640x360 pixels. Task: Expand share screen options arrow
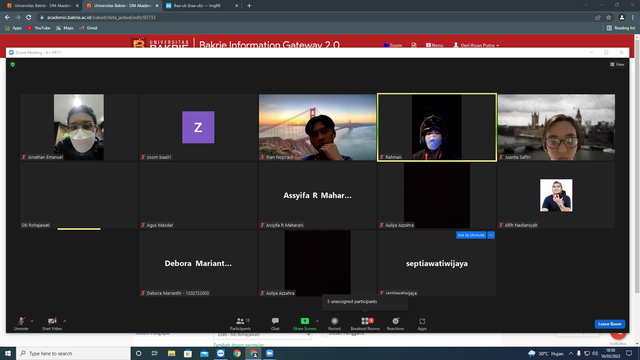coord(318,321)
